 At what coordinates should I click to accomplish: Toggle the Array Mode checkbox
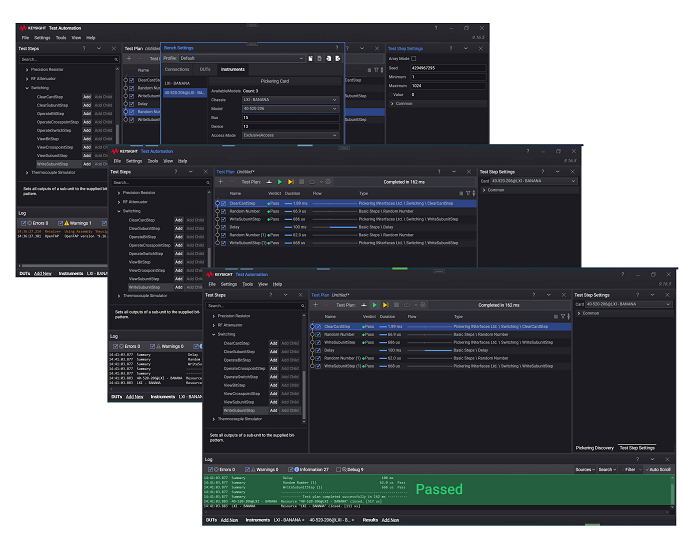tap(414, 58)
